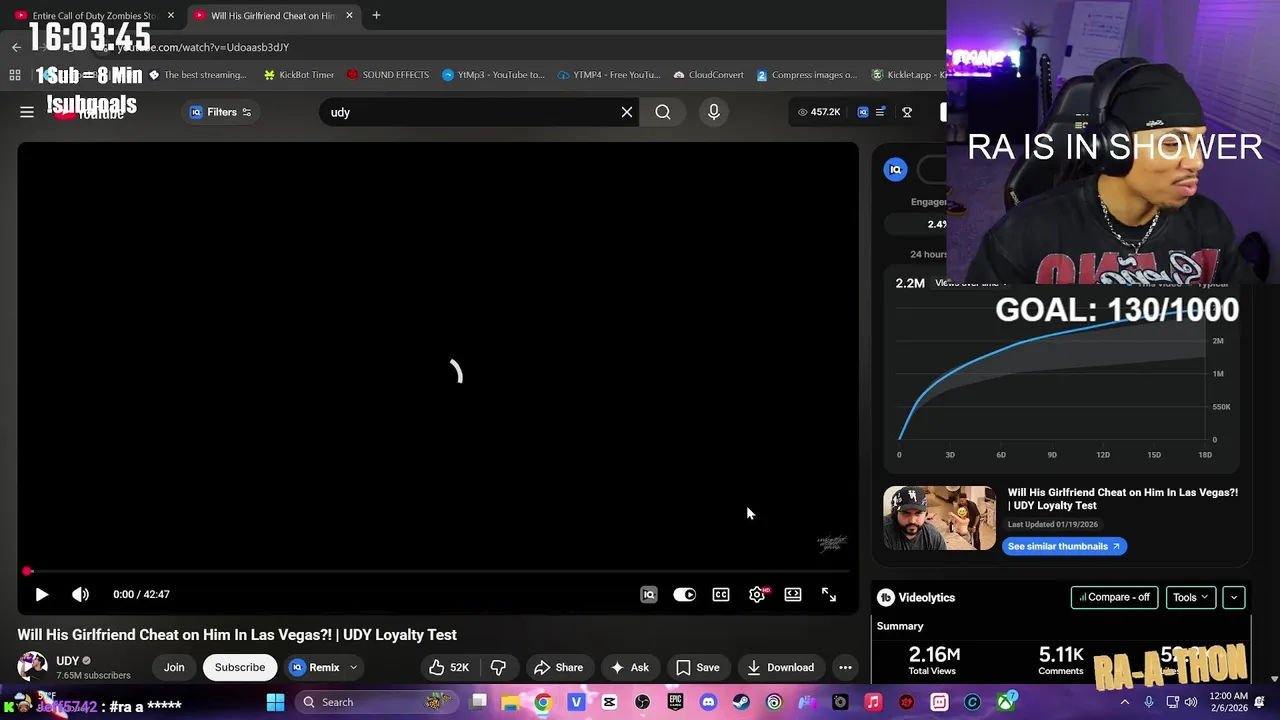Close the Will His Girlfriend Cheat tab
This screenshot has height=720, width=1280.
pos(349,15)
